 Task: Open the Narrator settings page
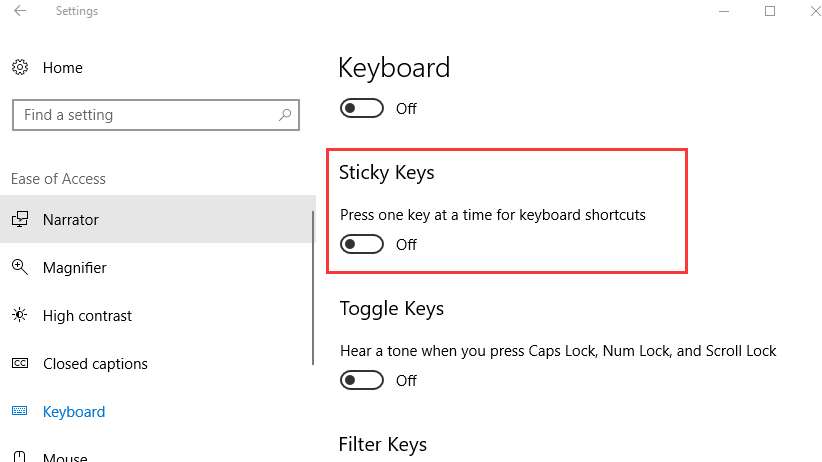coord(71,220)
